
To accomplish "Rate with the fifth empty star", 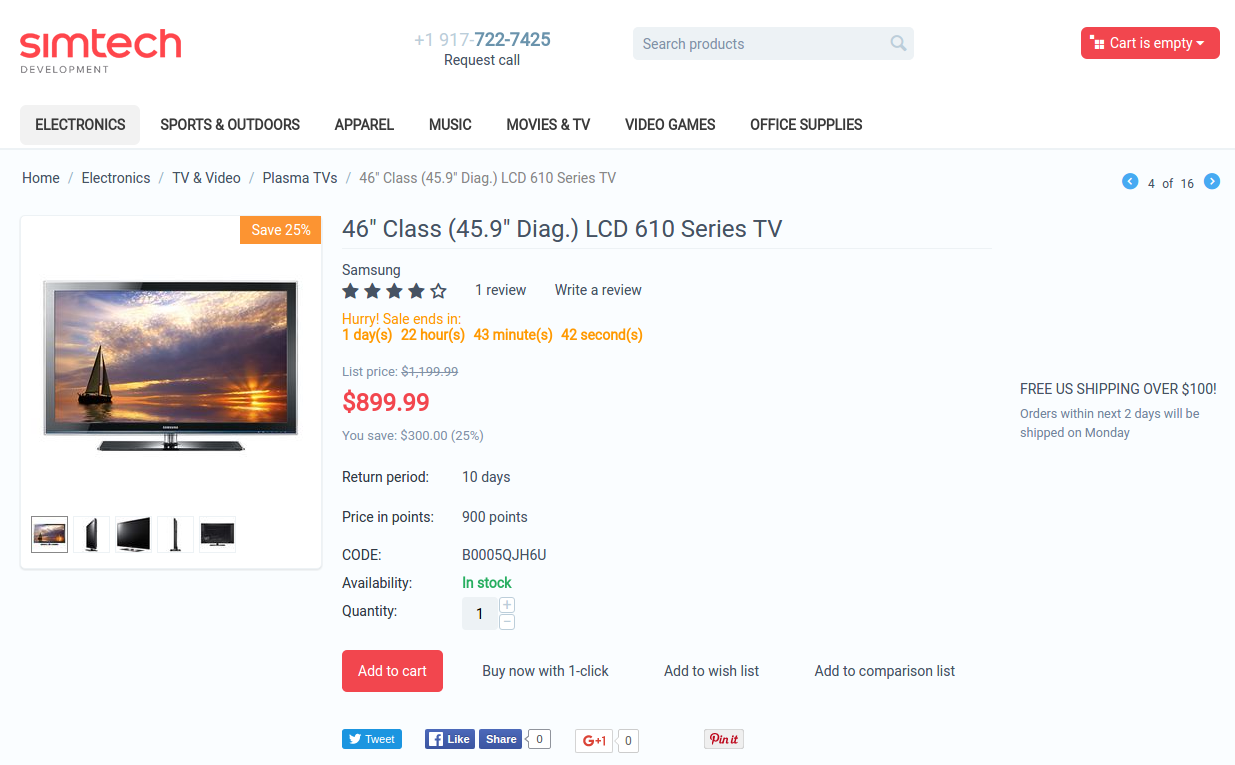I will point(438,291).
